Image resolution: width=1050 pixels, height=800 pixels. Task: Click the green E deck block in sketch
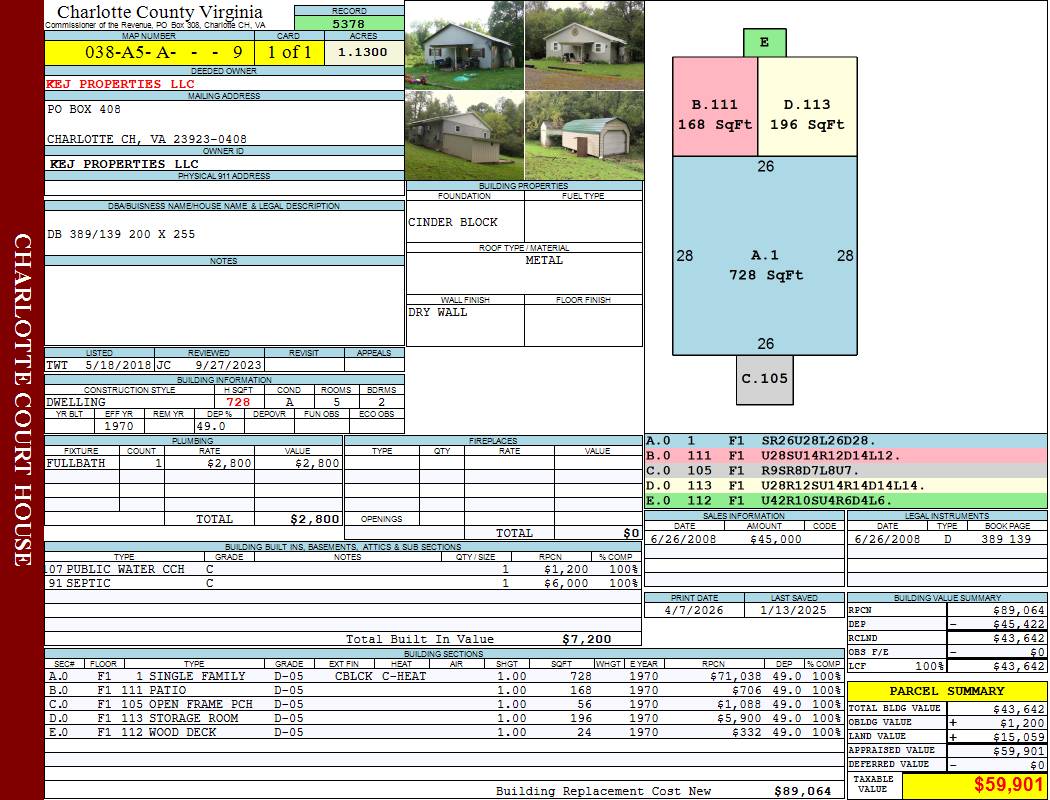pos(765,43)
